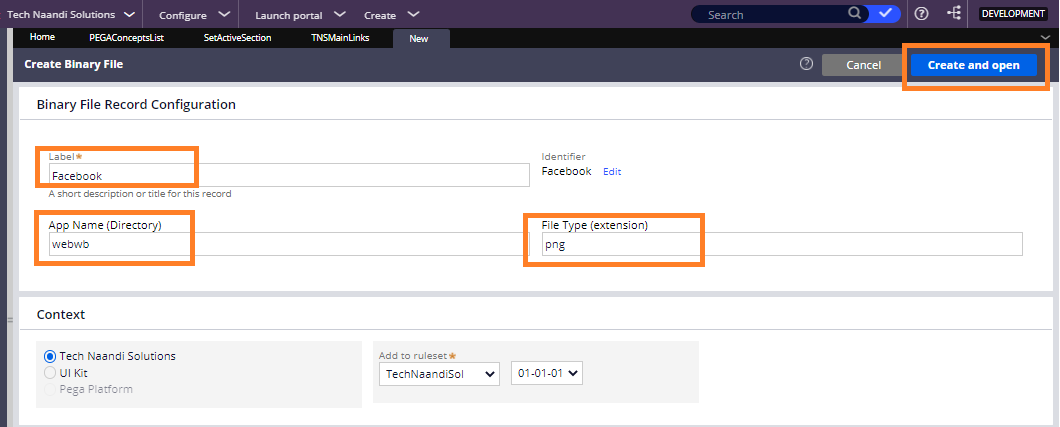
Task: Click the Context section heading
Action: [61, 314]
